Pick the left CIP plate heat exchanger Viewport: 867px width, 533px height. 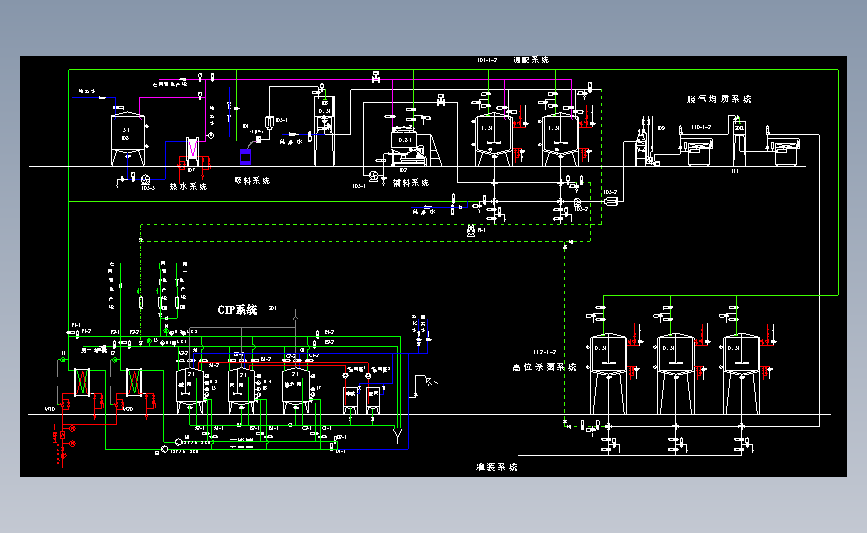tap(82, 382)
